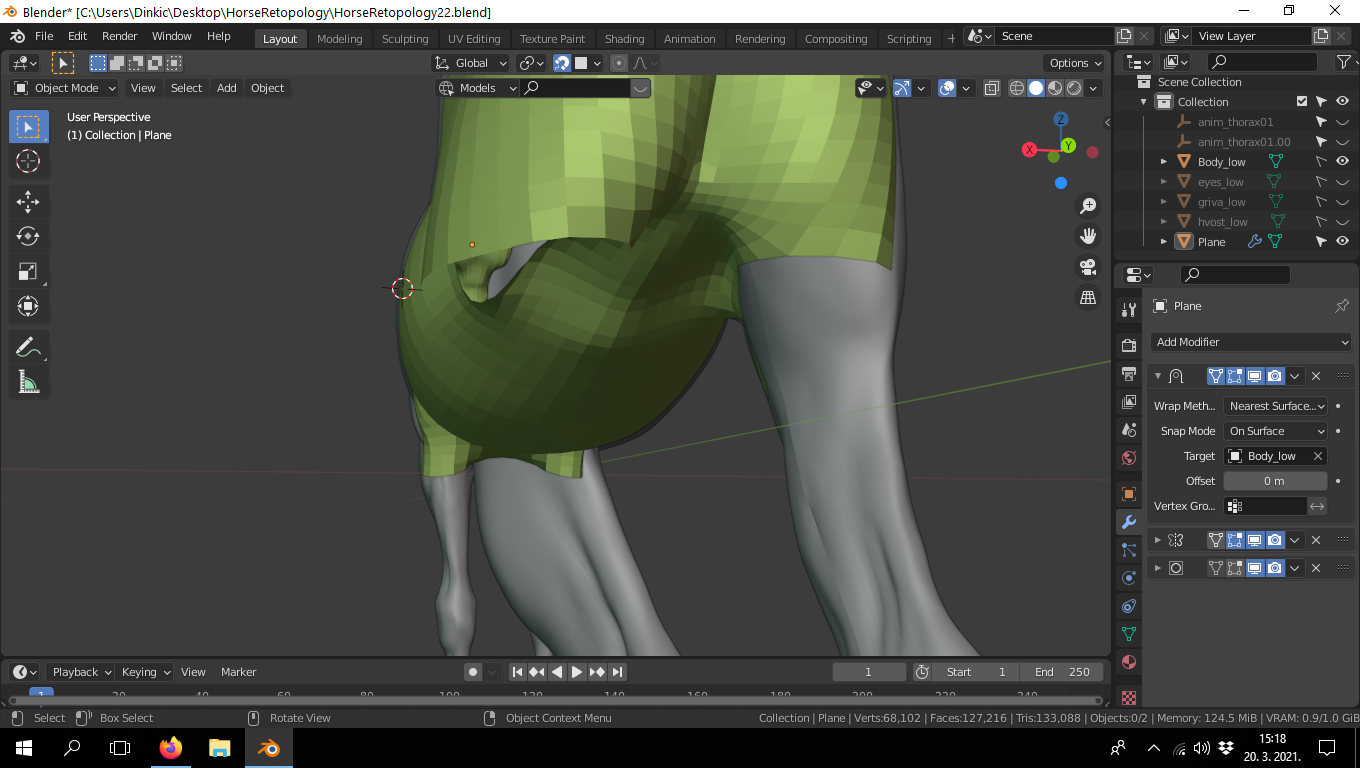Open Snap Mode On Surface dropdown
This screenshot has width=1360, height=768.
click(1276, 431)
